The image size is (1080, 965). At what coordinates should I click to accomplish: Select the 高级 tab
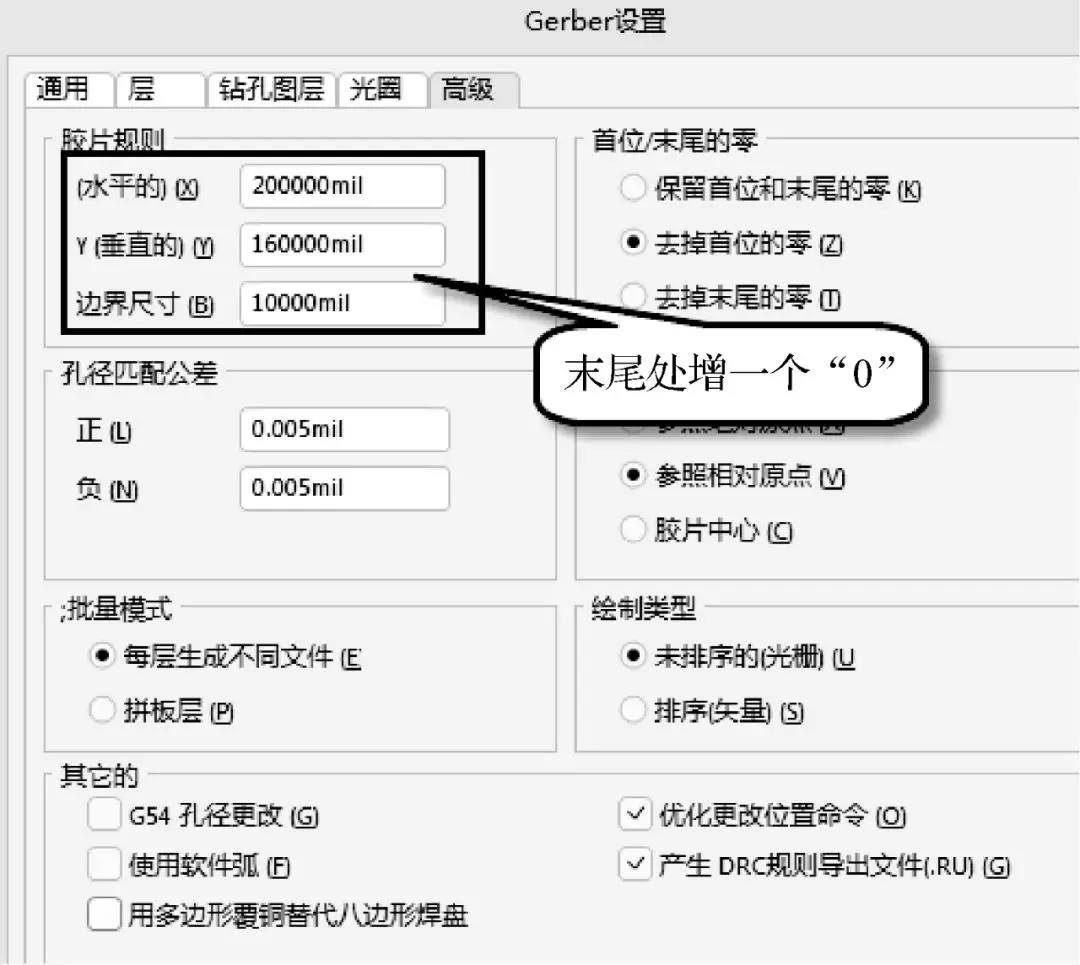[466, 89]
